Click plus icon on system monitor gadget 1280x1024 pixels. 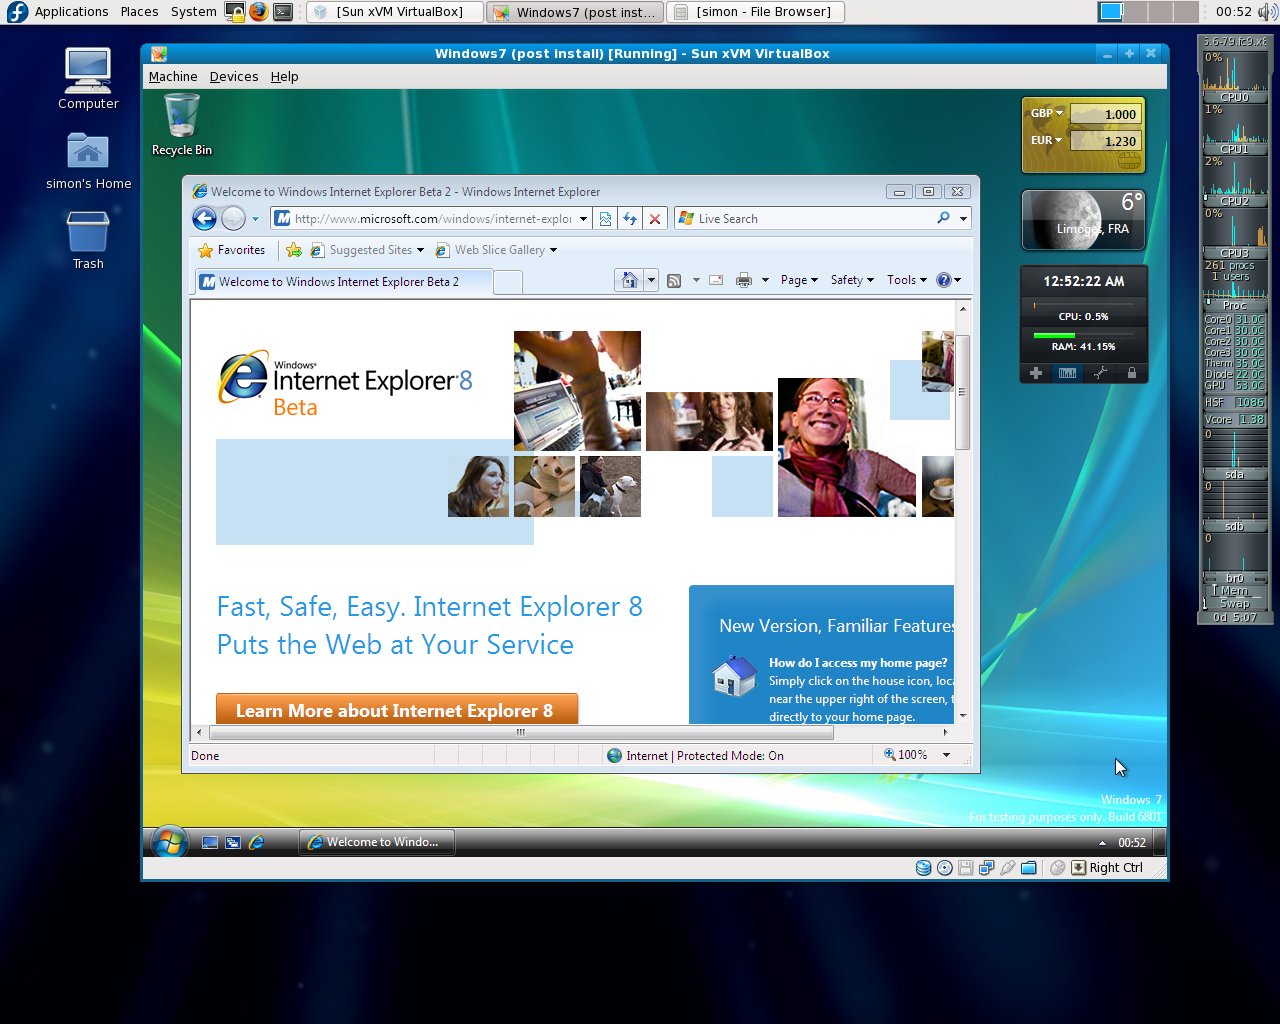point(1036,373)
